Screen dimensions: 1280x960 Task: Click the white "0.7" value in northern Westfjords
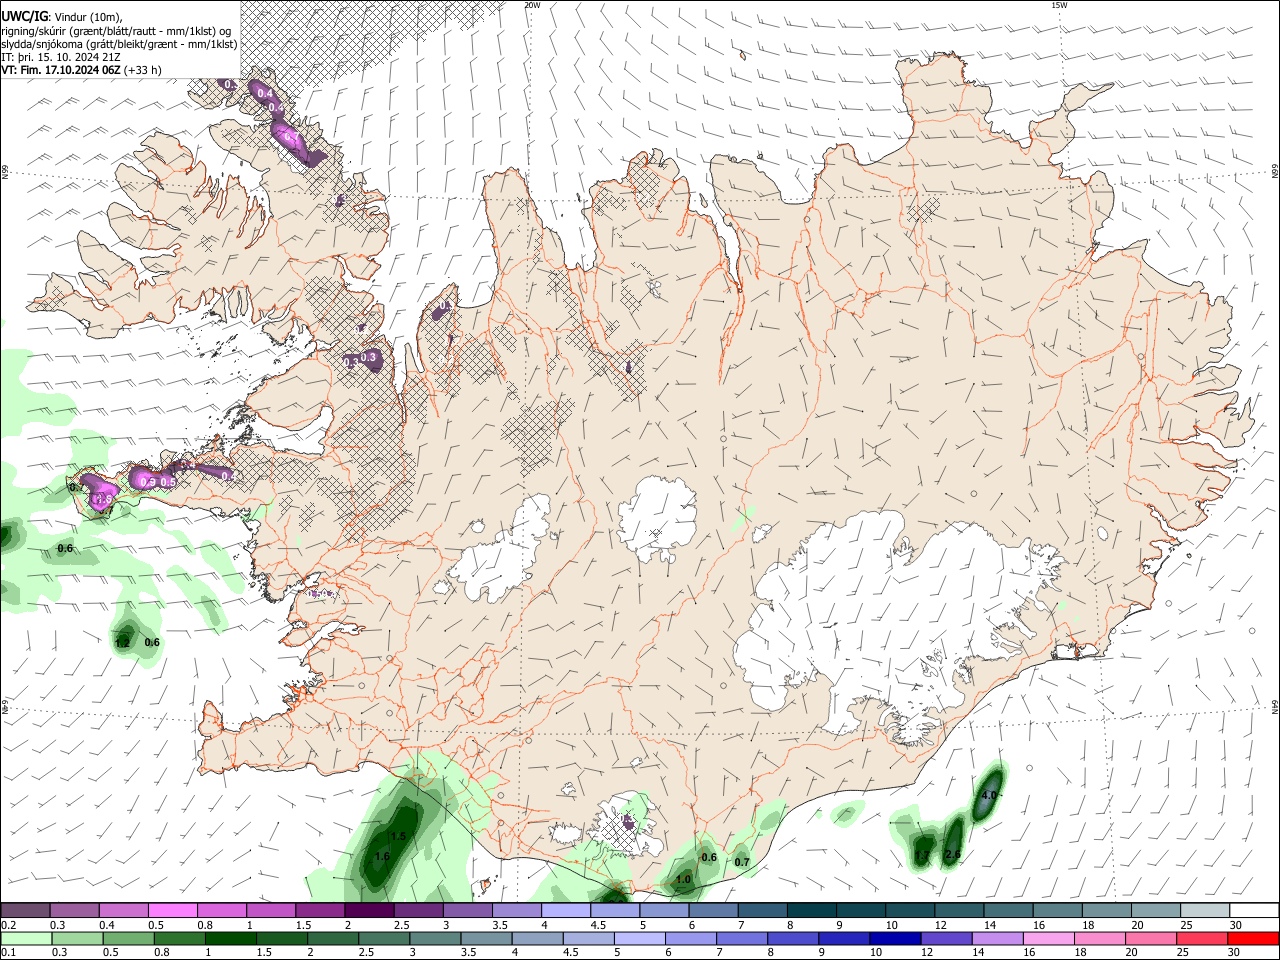[292, 137]
